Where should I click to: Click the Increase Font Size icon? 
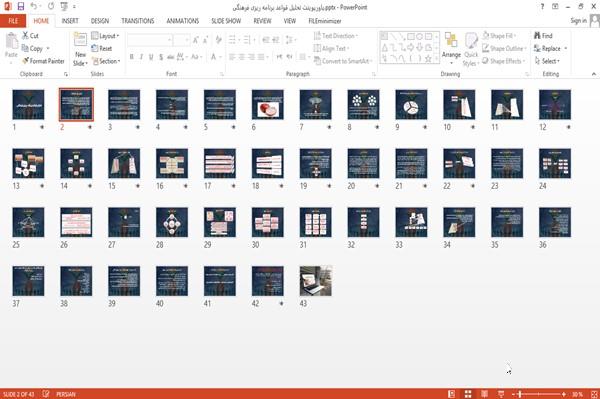[196, 40]
